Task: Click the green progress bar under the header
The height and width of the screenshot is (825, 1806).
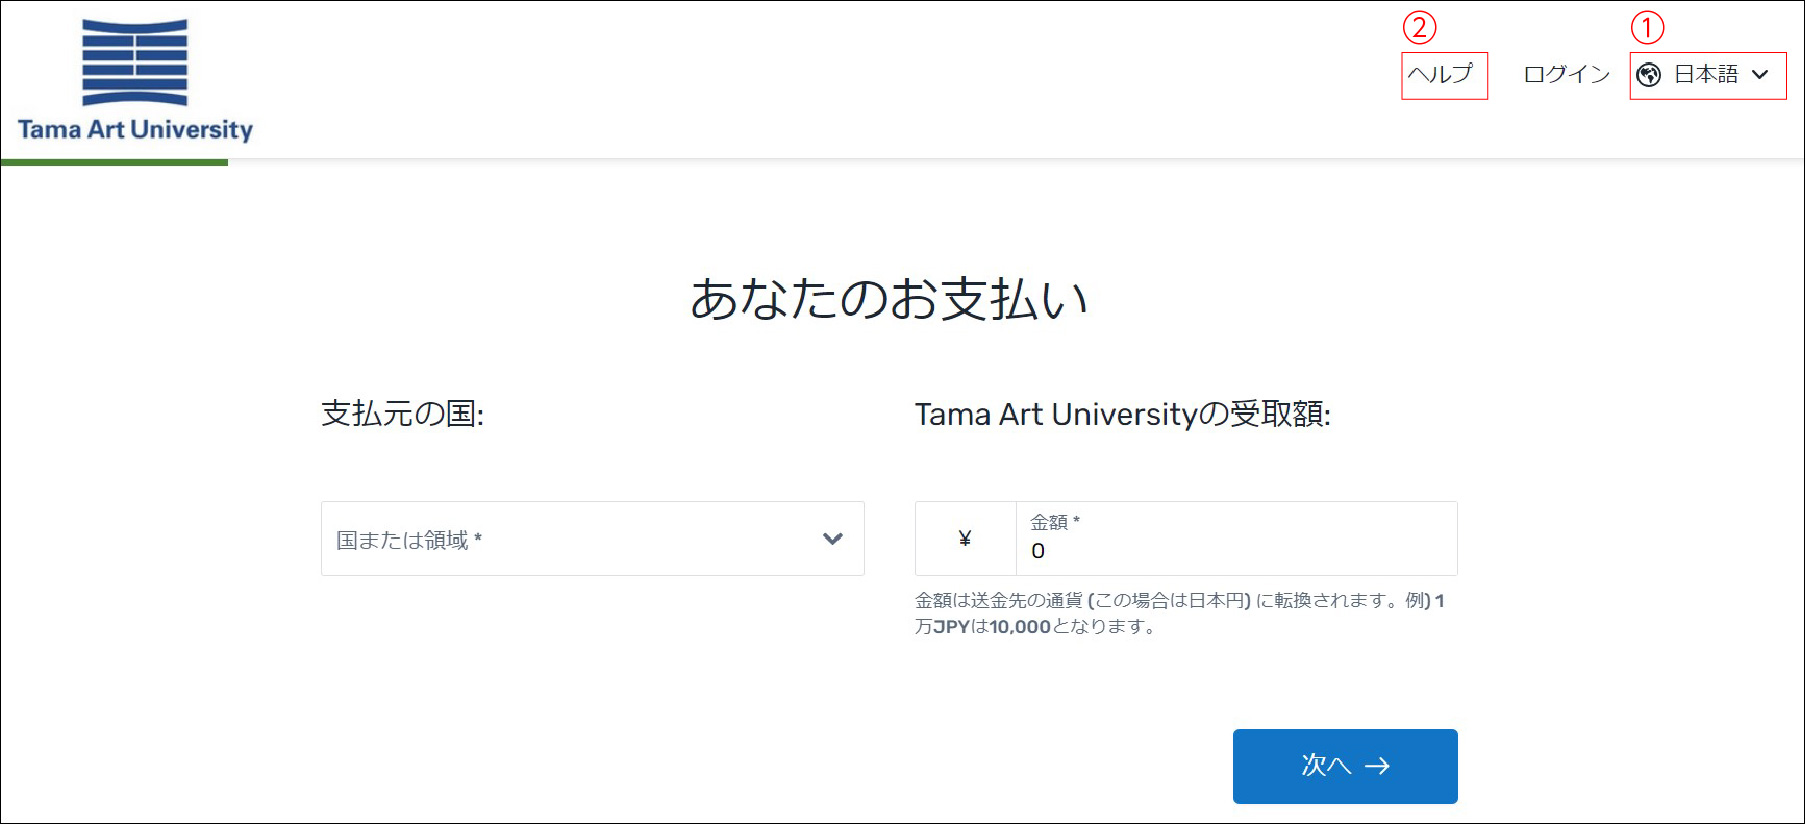Action: point(114,162)
